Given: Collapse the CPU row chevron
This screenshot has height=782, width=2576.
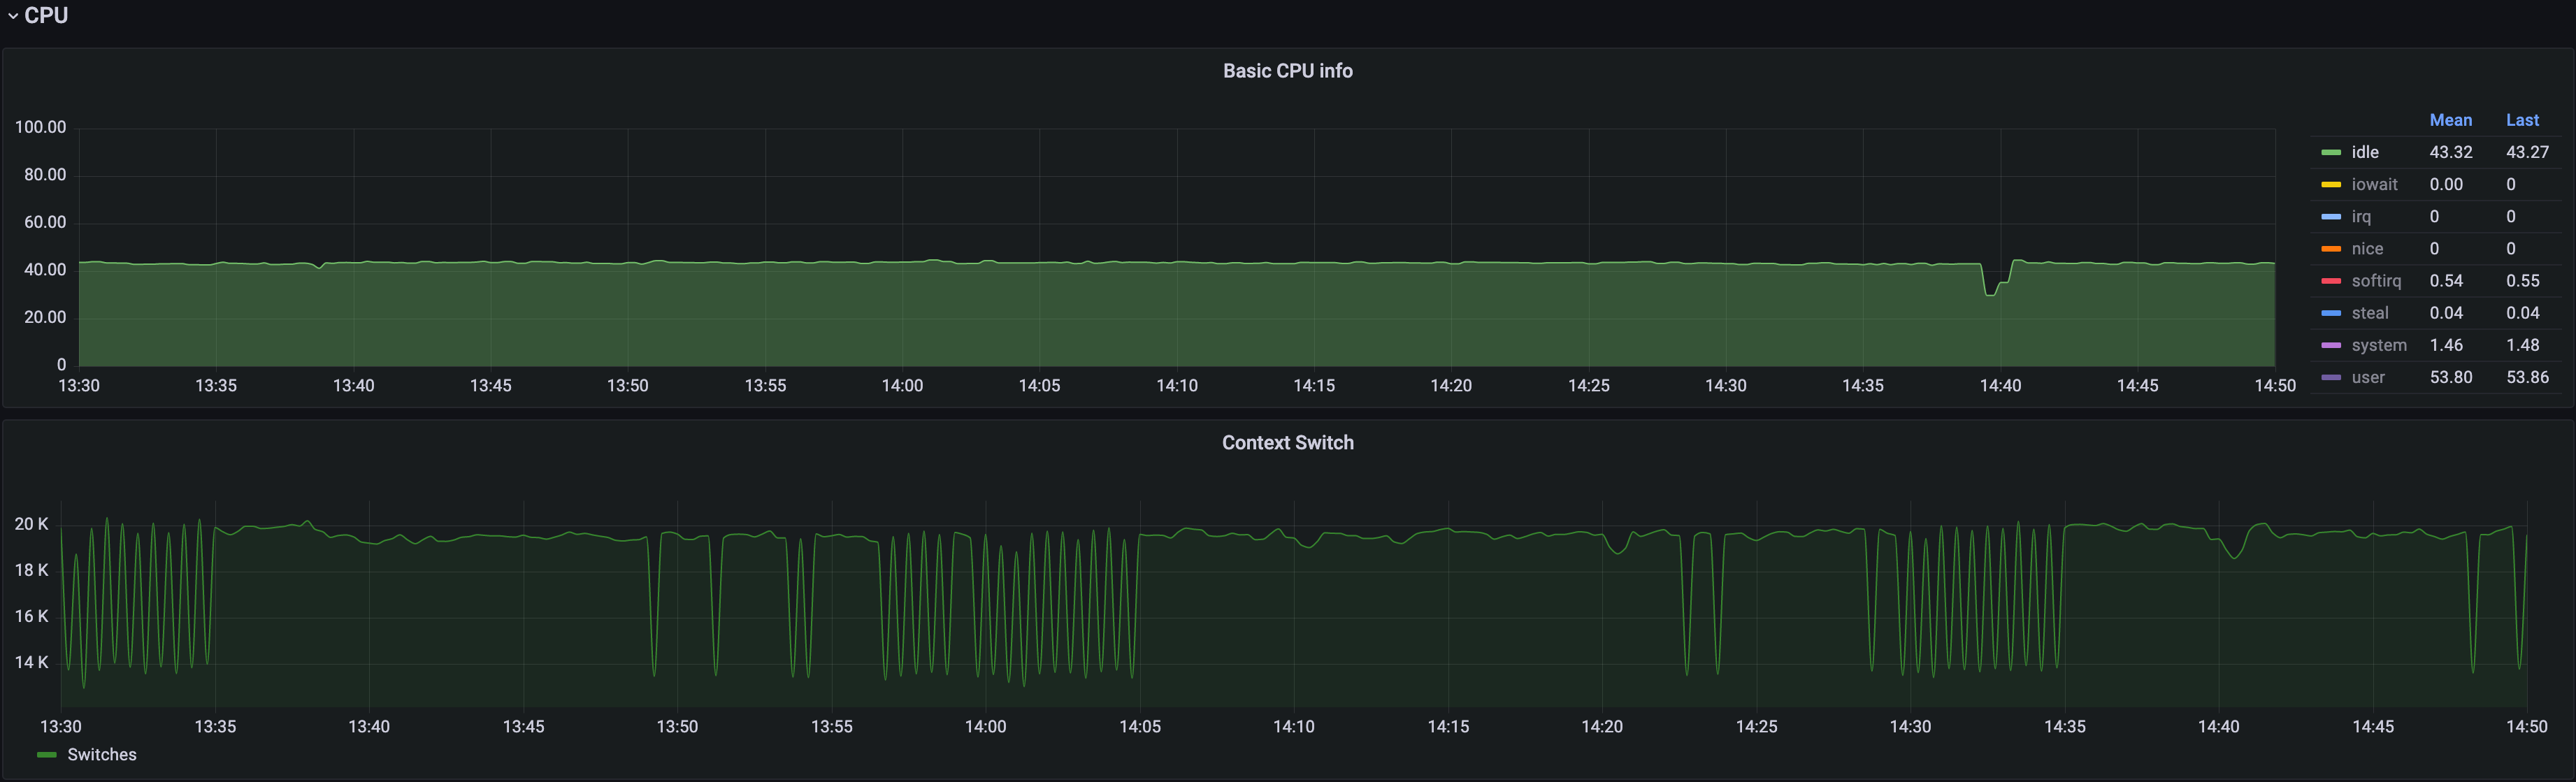Looking at the screenshot, I should [x=13, y=16].
